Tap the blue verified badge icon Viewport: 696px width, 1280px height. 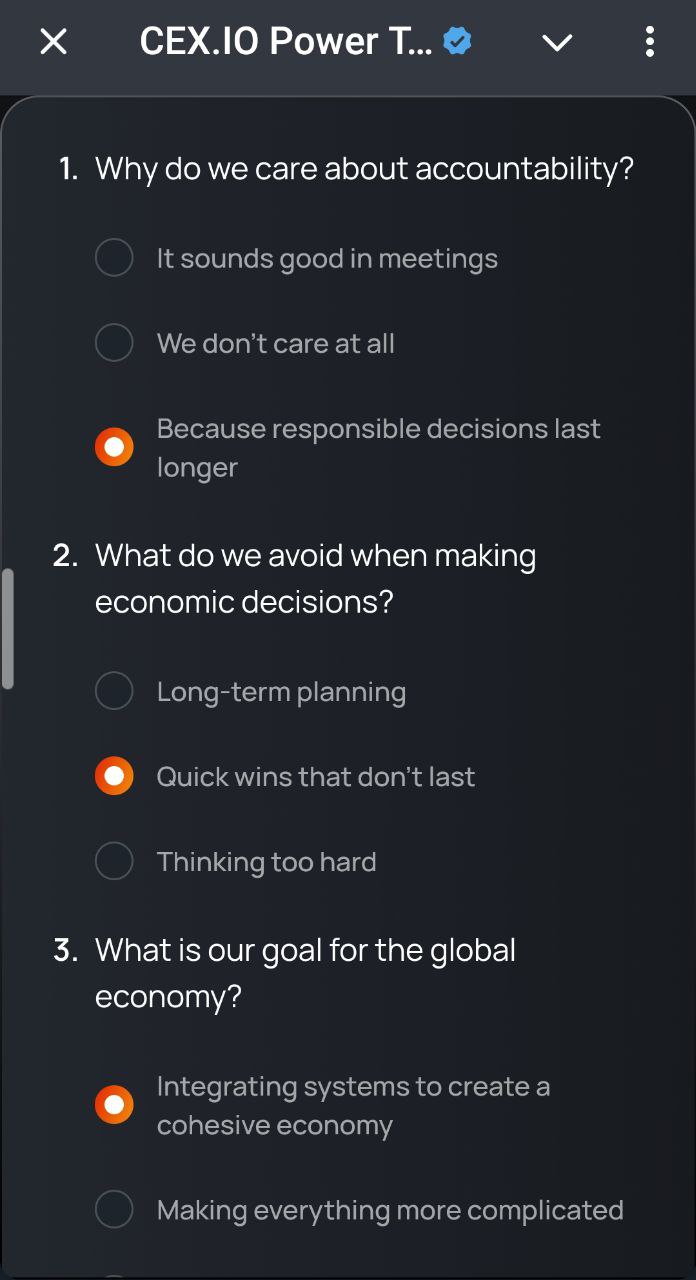tap(457, 42)
